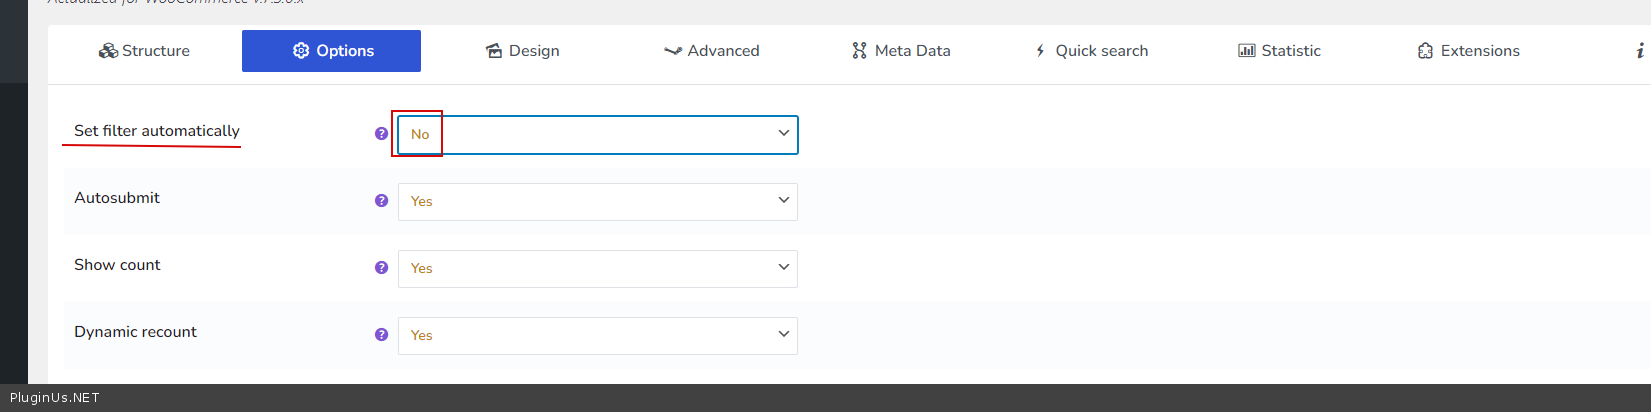This screenshot has width=1651, height=412.
Task: Click the help icon for Show count
Action: pos(381,268)
